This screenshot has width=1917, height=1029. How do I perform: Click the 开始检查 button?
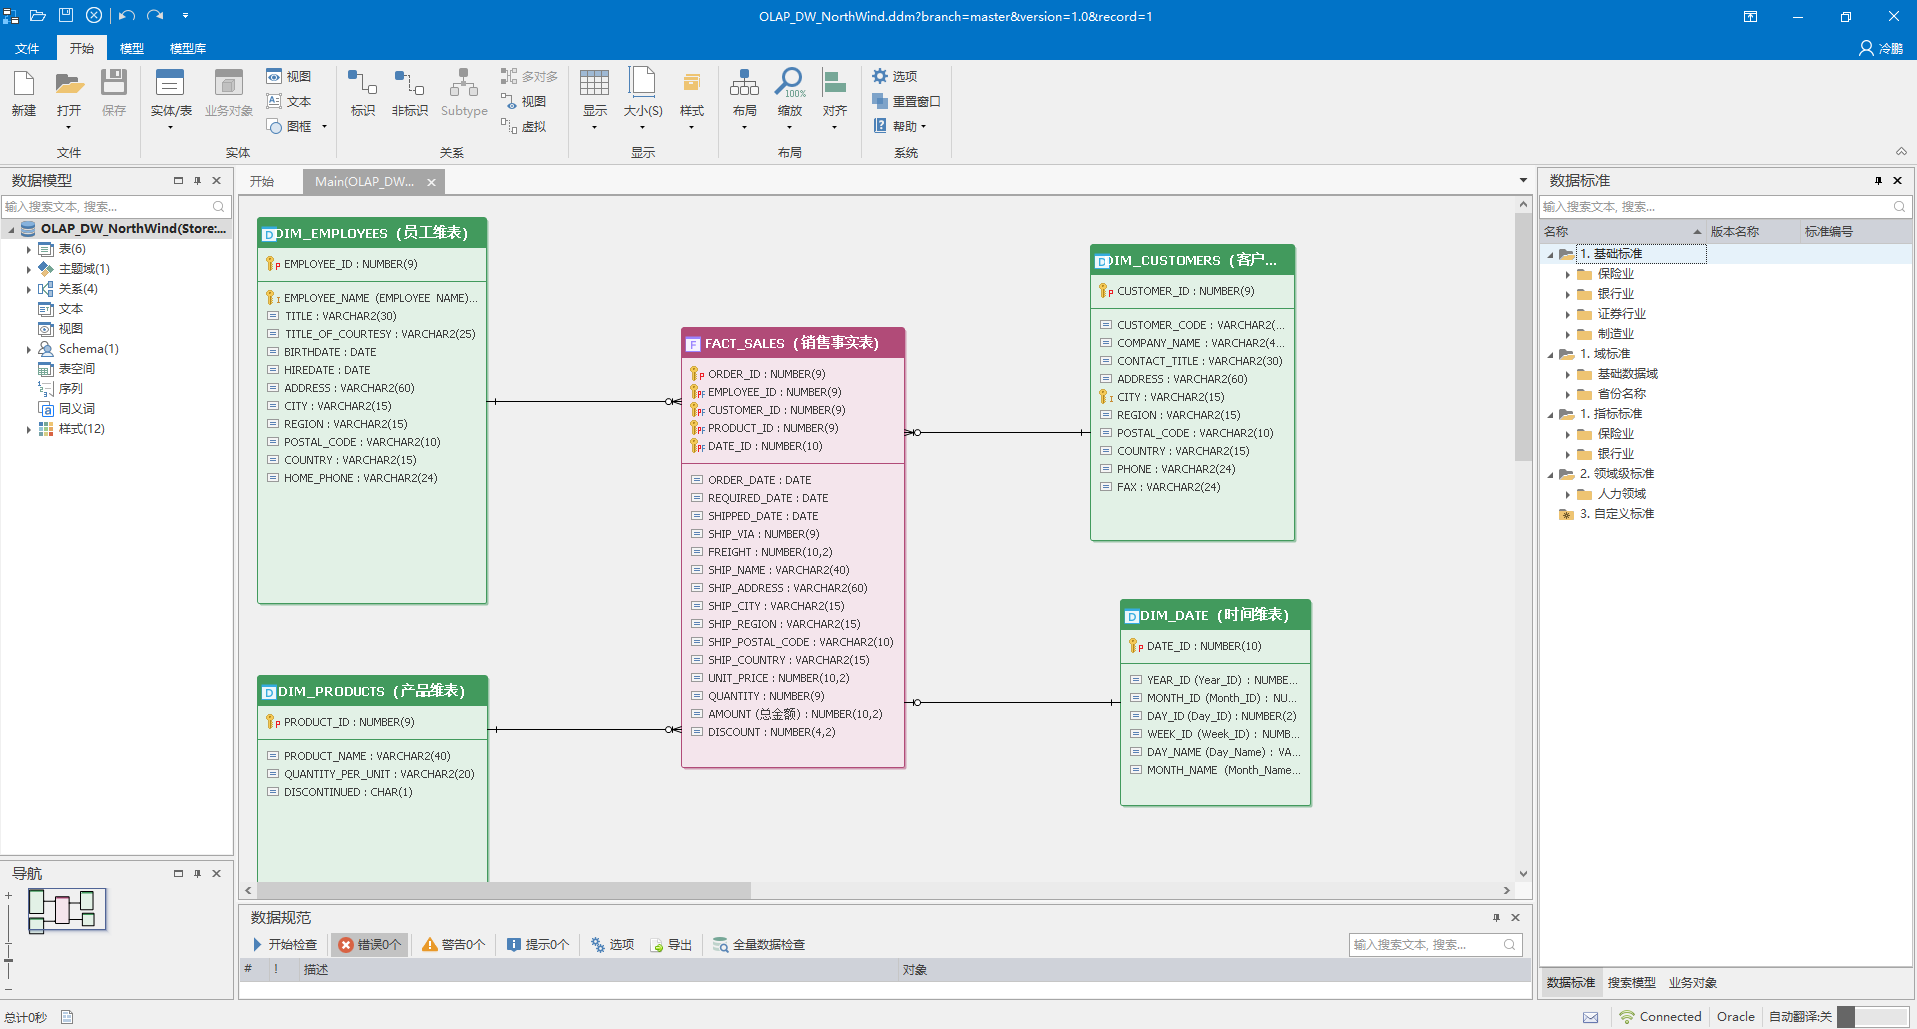pyautogui.click(x=284, y=944)
